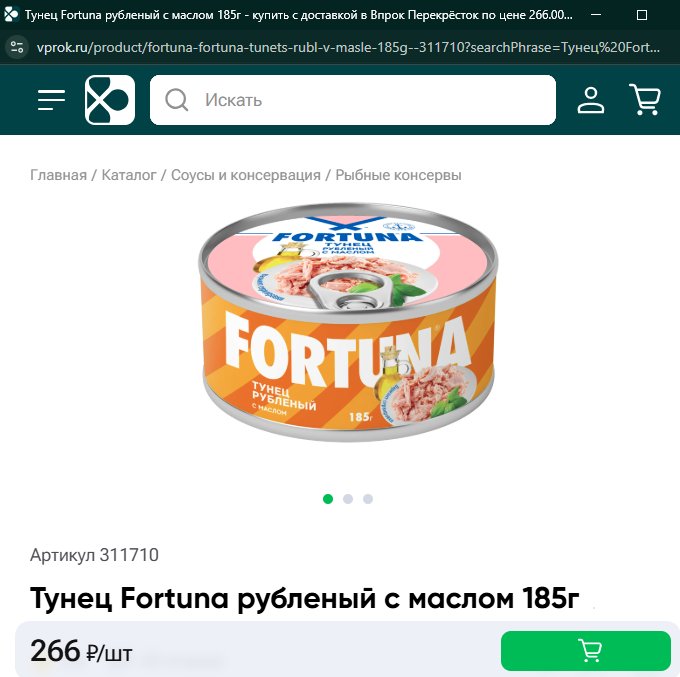This screenshot has width=680, height=677.
Task: Go to Главная breadcrumb
Action: pyautogui.click(x=59, y=175)
